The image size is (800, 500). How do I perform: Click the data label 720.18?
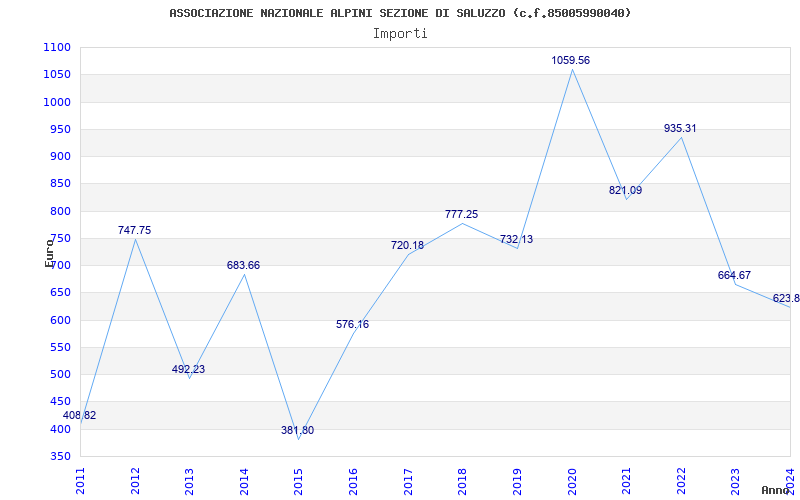coord(407,245)
